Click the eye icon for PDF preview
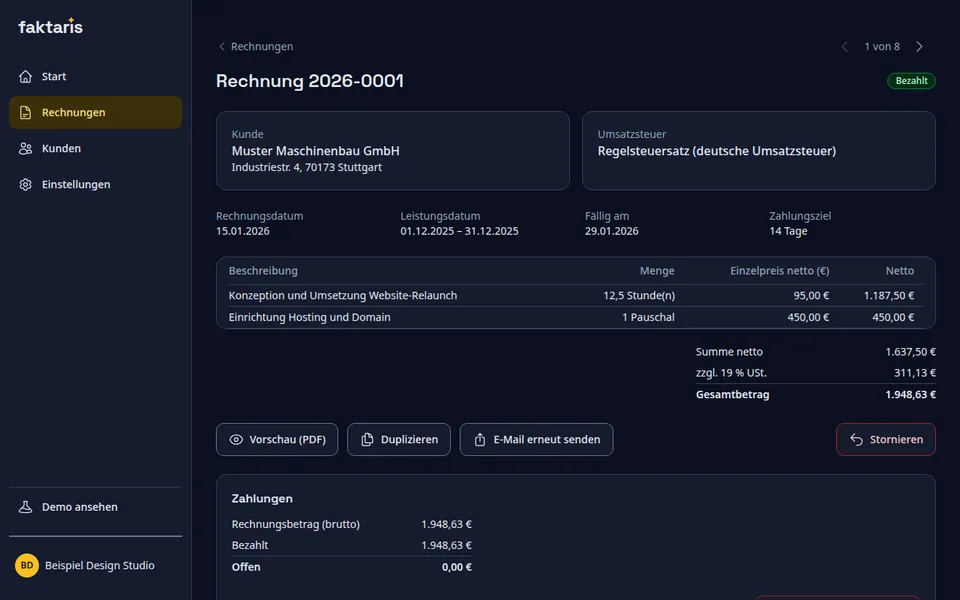This screenshot has width=960, height=600. (x=236, y=440)
